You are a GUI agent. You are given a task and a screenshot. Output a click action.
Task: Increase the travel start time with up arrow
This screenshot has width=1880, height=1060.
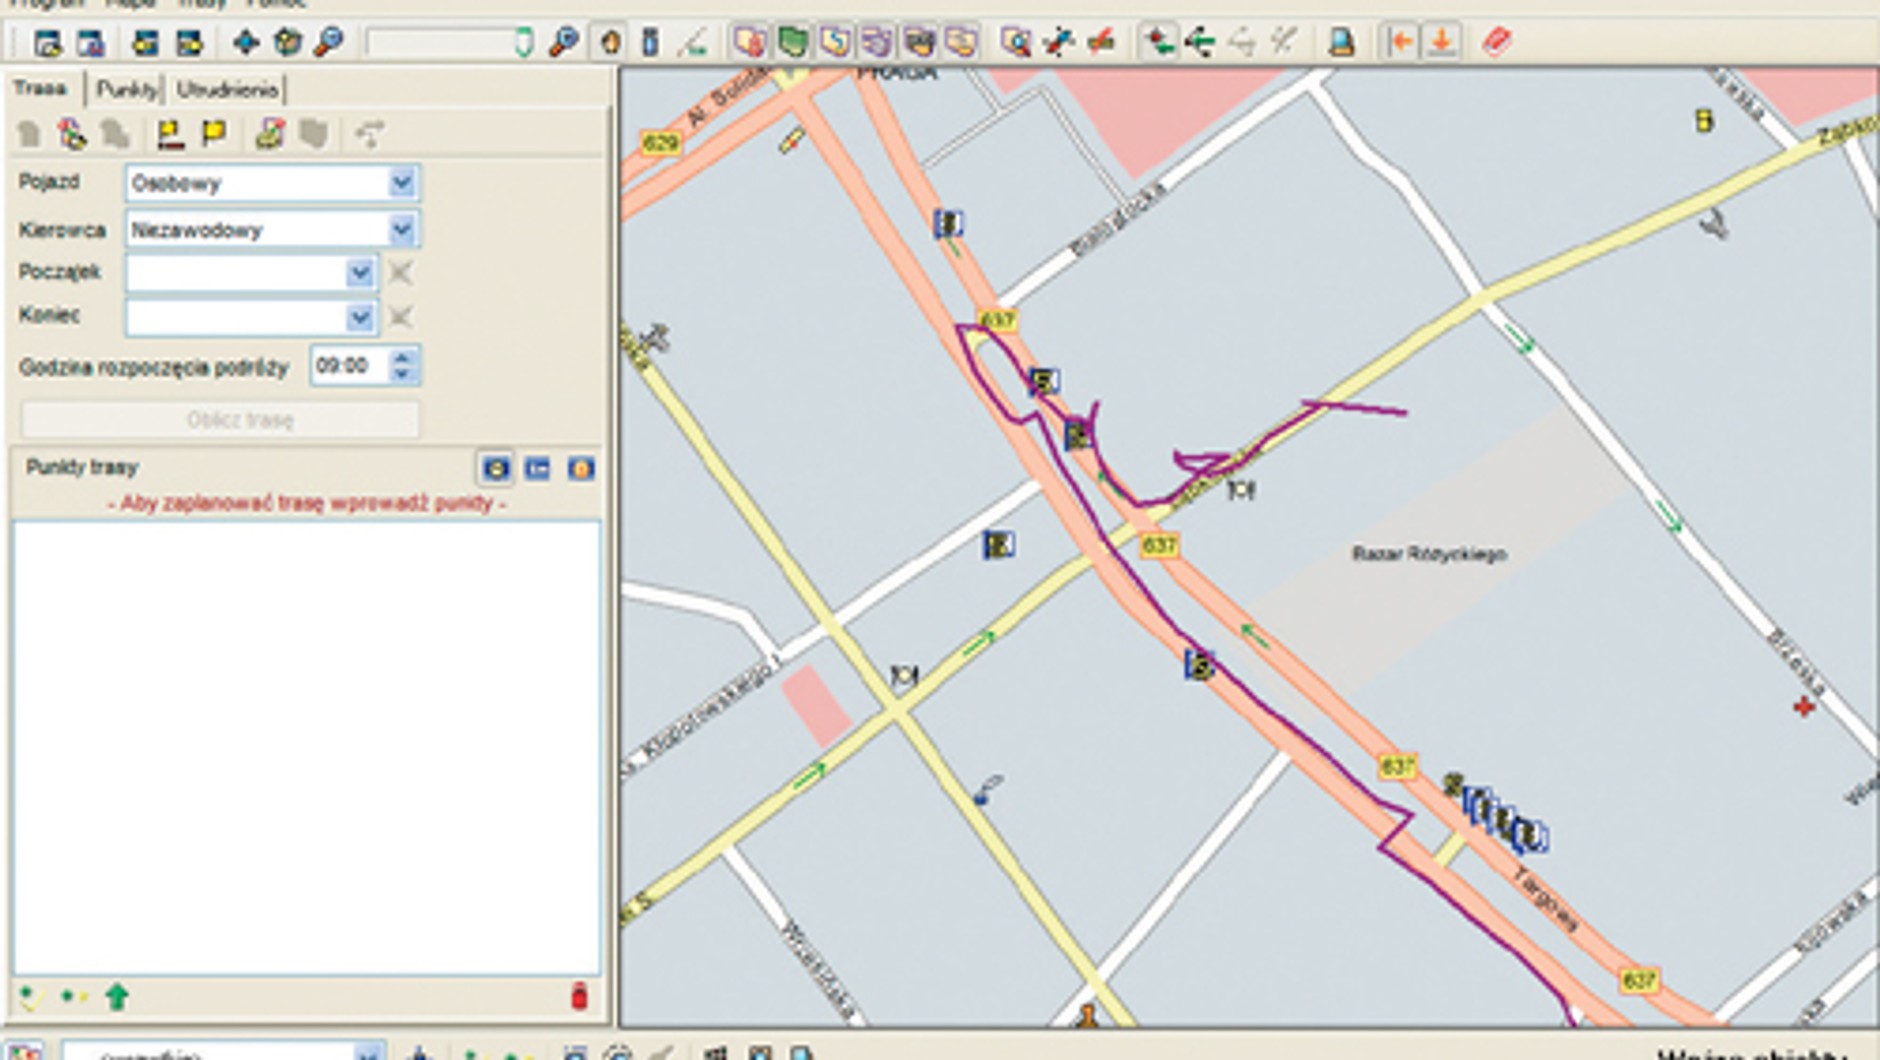click(x=402, y=357)
